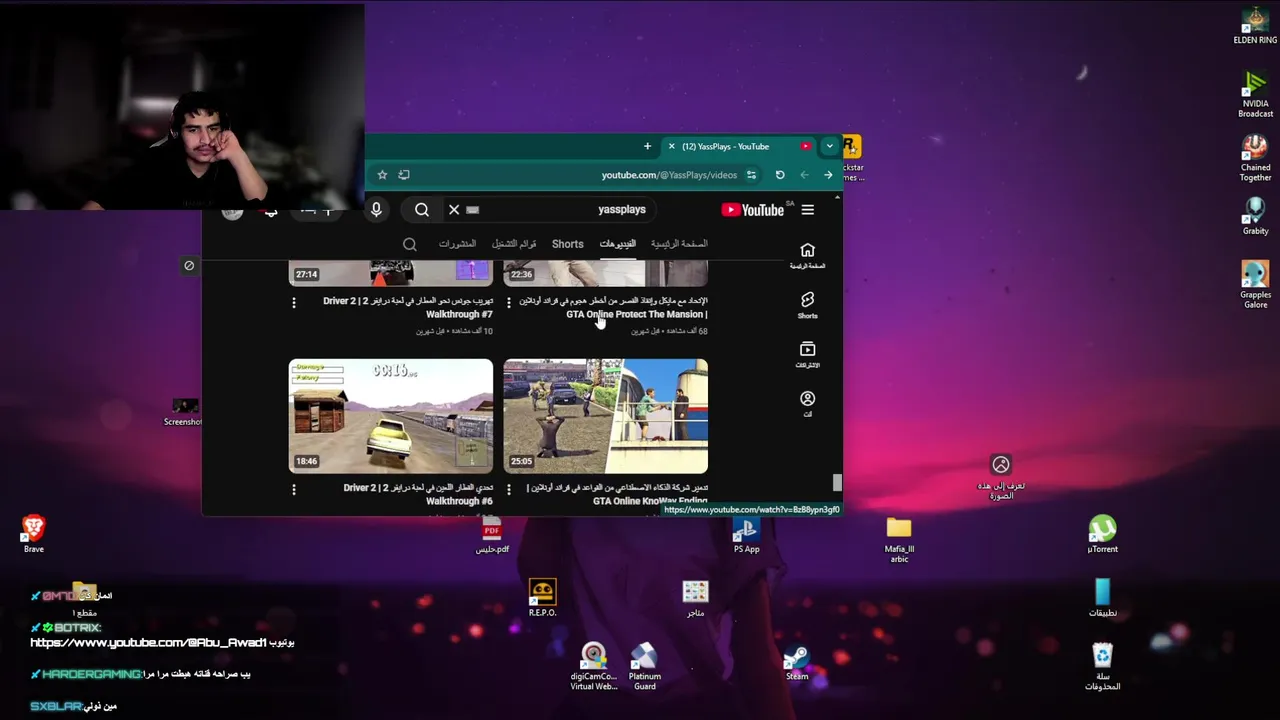The image size is (1280, 720).
Task: Open the PS App desktop shortcut
Action: [746, 535]
